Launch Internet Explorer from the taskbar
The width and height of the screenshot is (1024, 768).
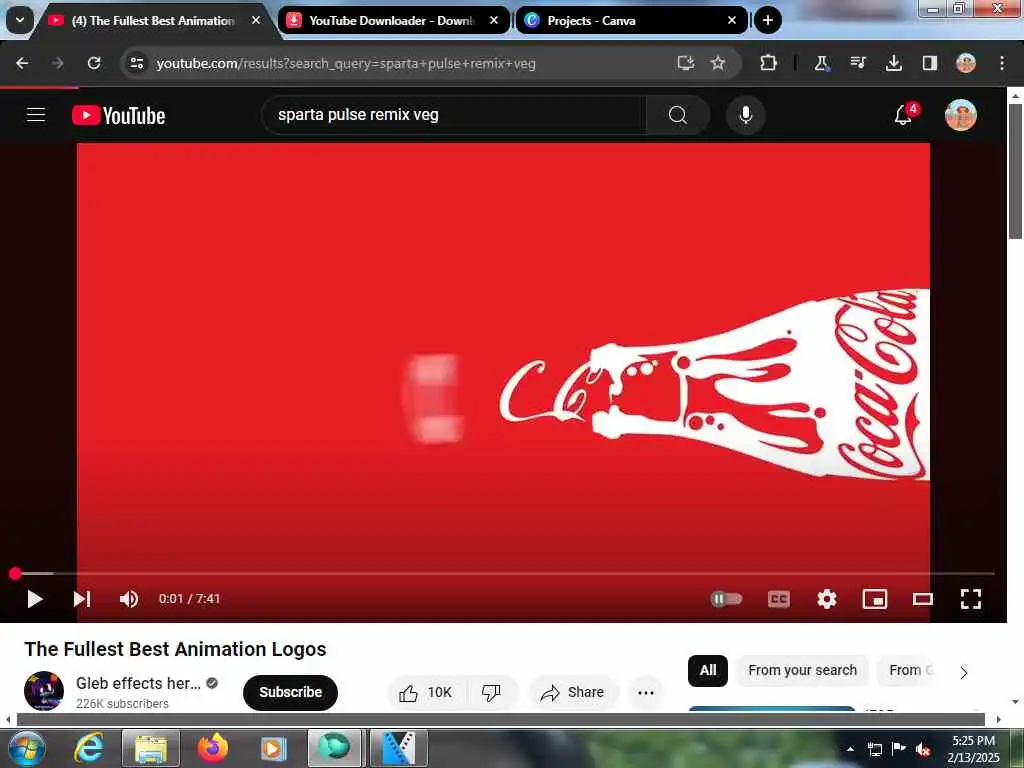click(x=88, y=748)
